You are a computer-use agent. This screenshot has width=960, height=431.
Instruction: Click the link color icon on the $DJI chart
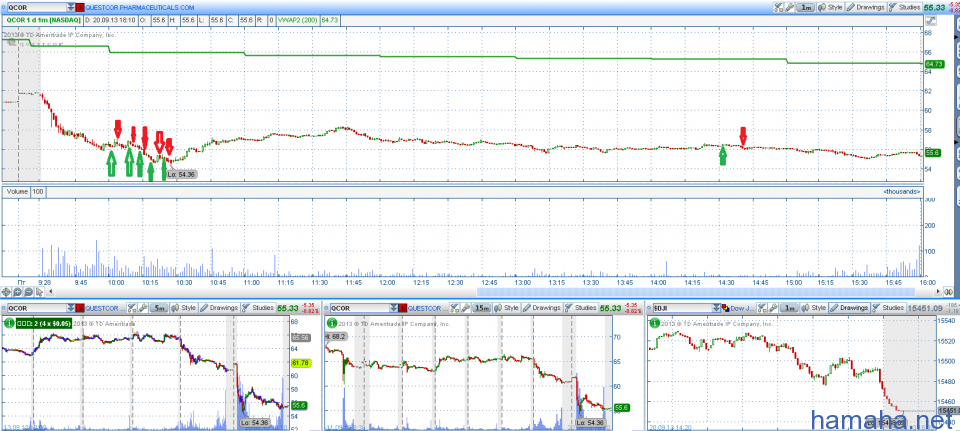[x=726, y=308]
